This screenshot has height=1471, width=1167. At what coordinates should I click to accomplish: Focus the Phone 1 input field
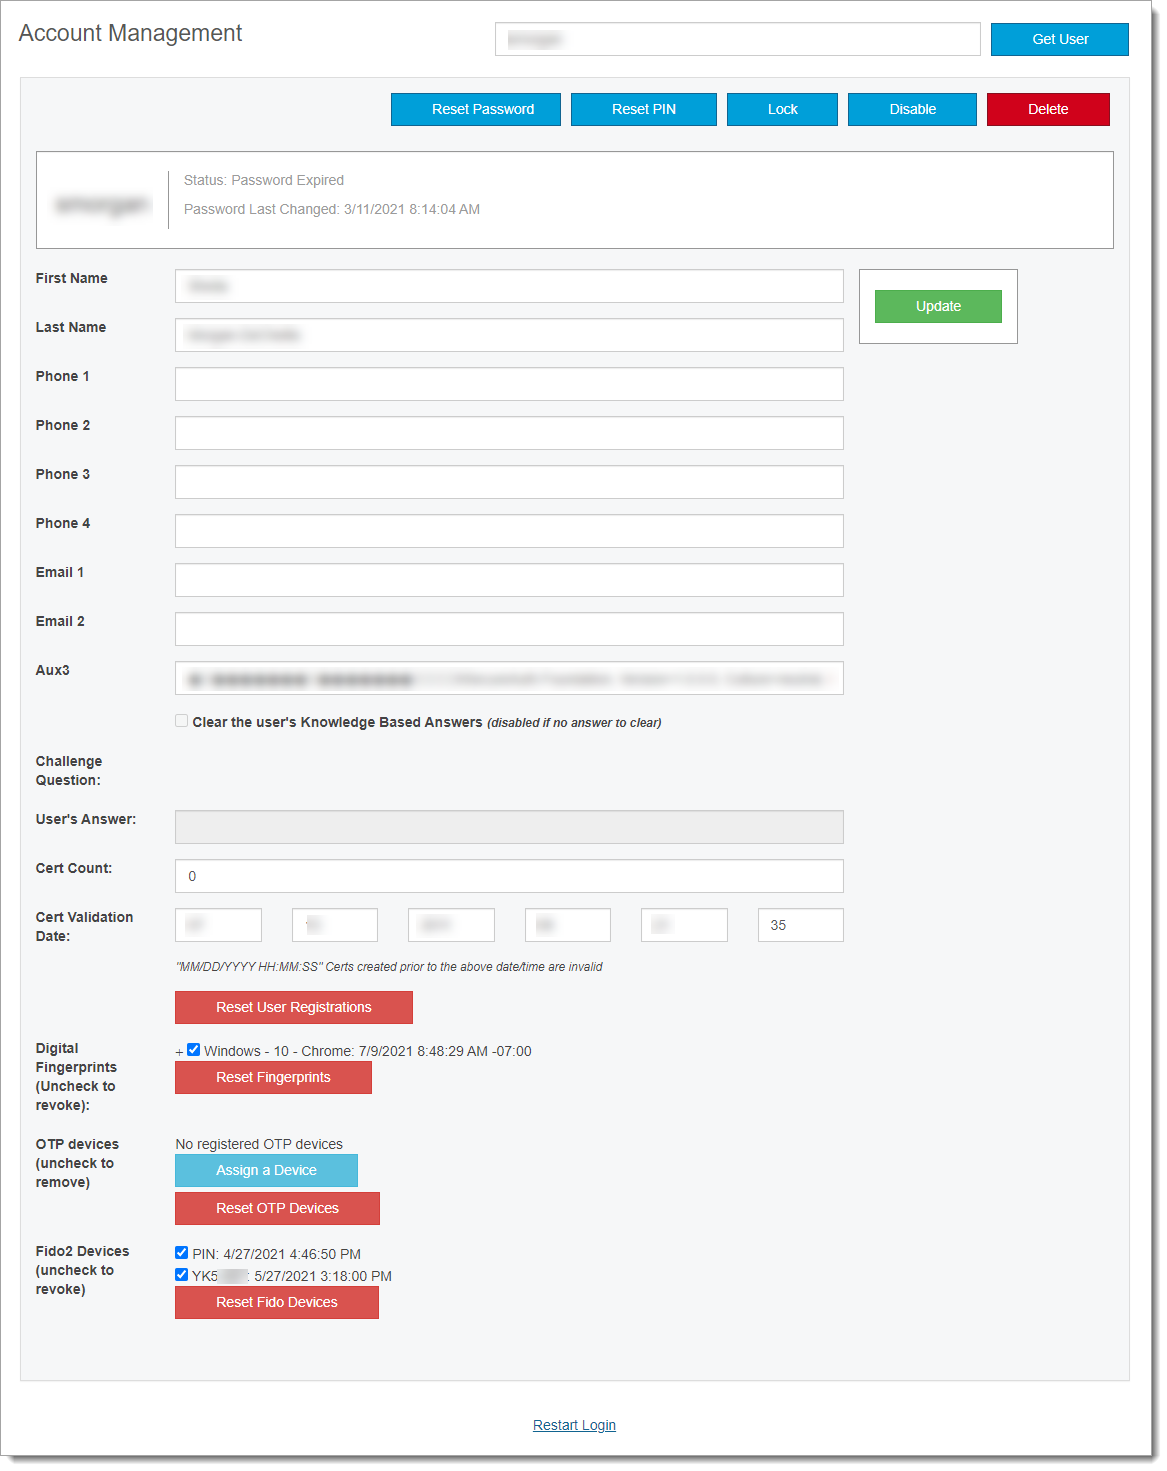(509, 384)
